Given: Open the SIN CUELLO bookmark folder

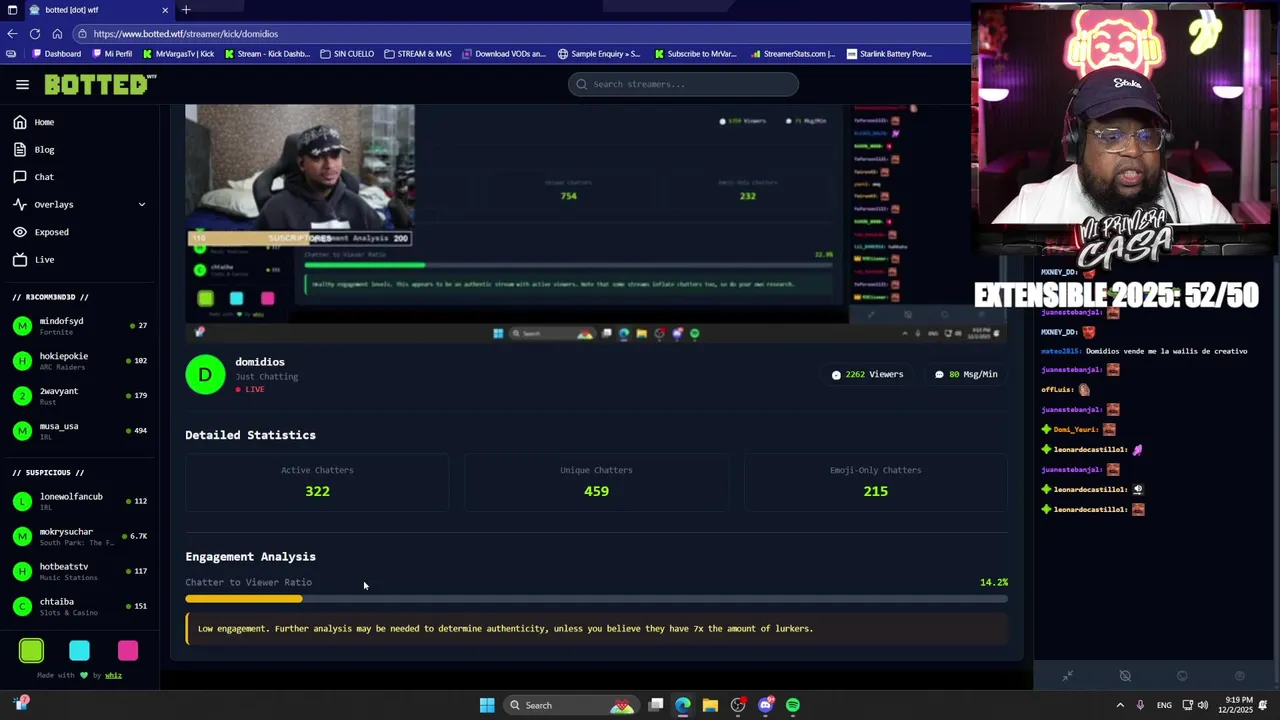Looking at the screenshot, I should pos(347,54).
